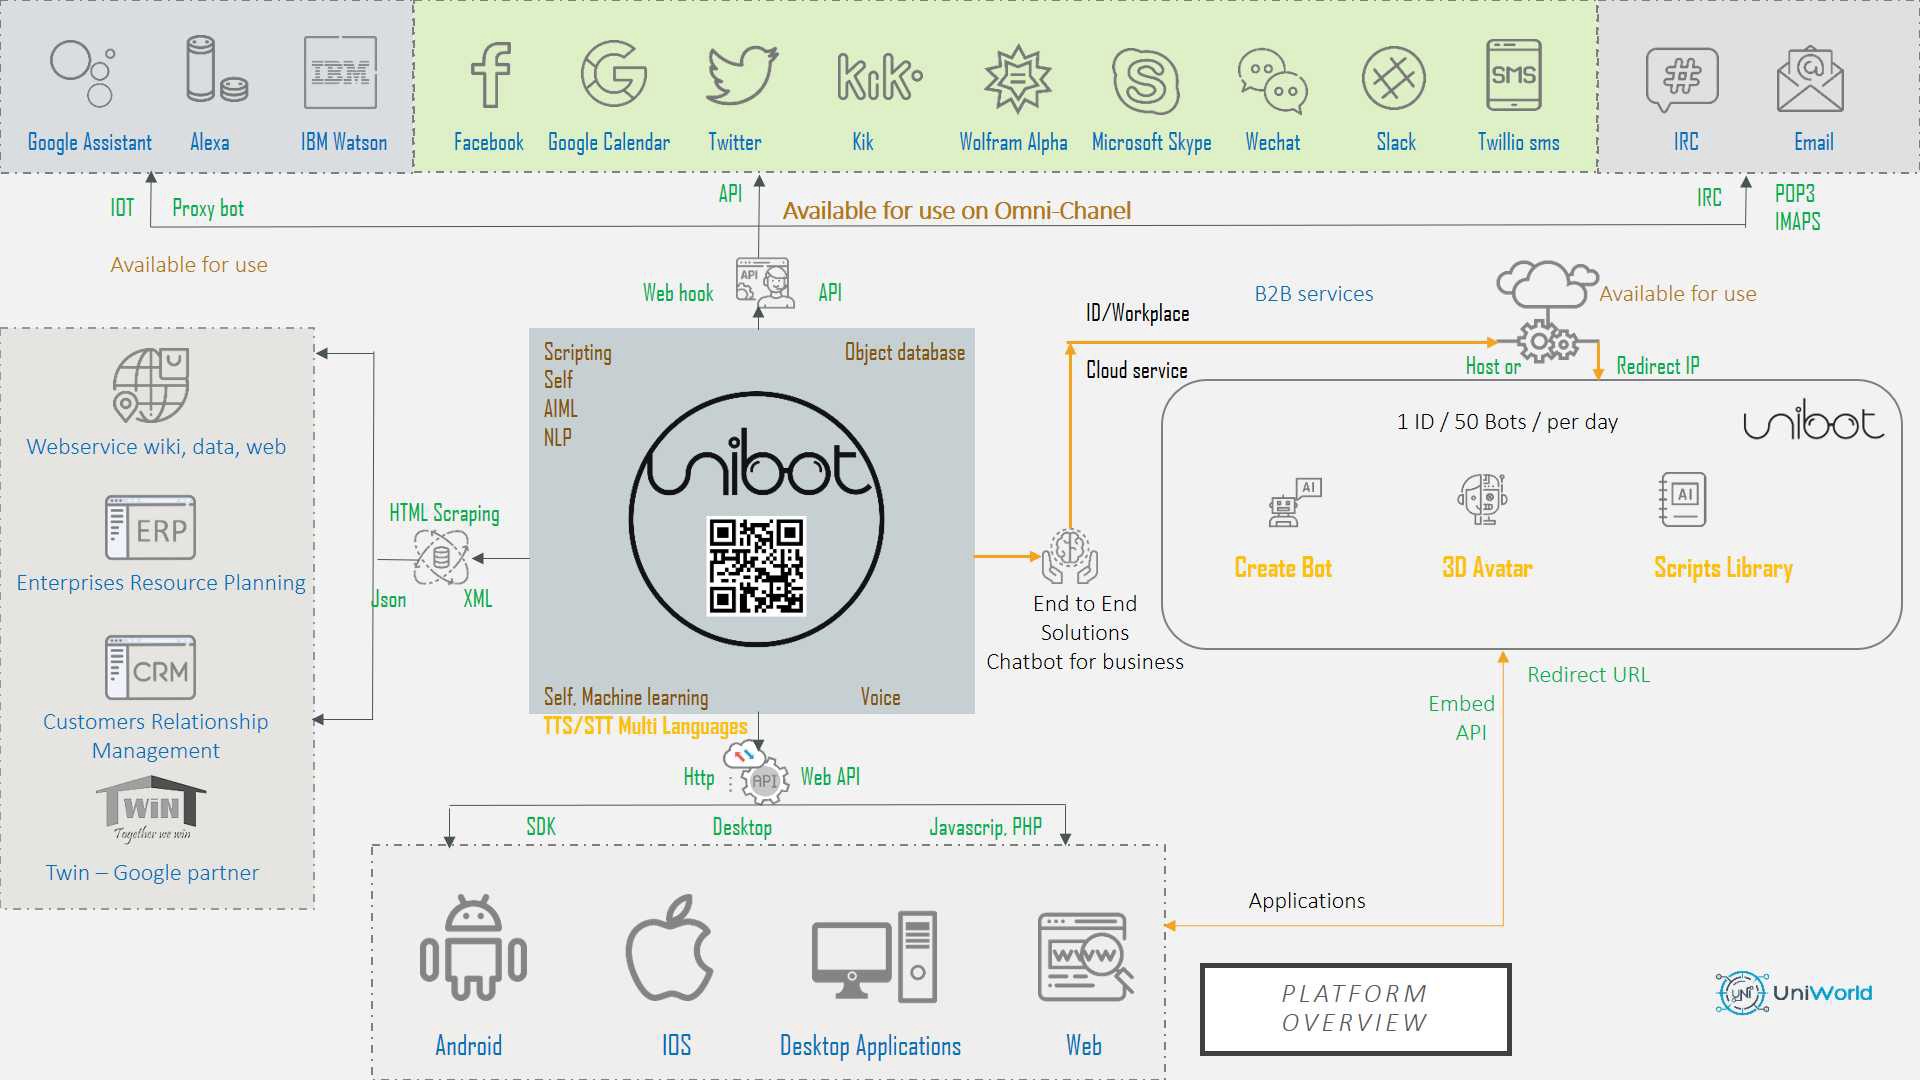The width and height of the screenshot is (1920, 1080).
Task: Click the PLATFORM OVERVIEW box
Action: [1355, 1009]
